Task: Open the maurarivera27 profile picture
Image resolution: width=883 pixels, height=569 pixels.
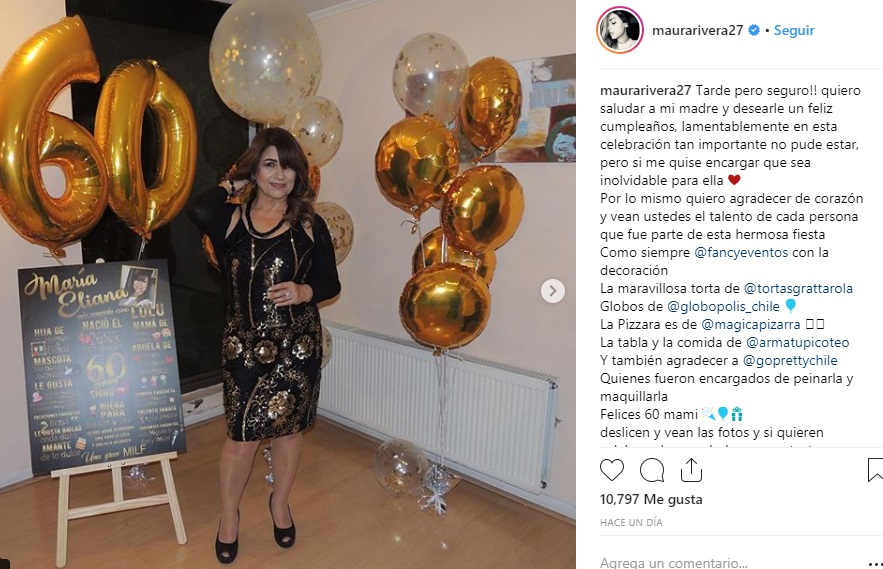Action: [x=619, y=30]
